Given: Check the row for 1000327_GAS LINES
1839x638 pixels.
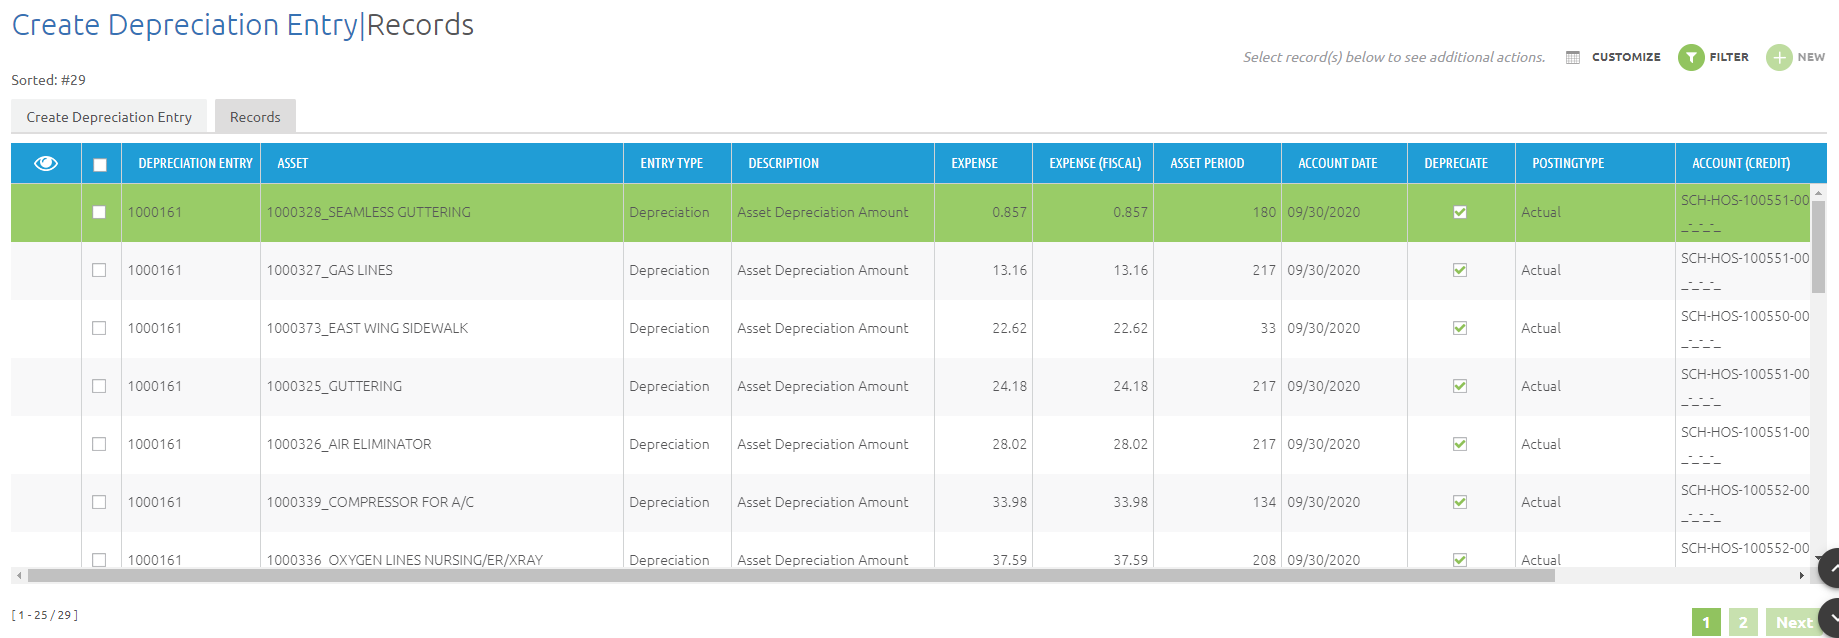Looking at the screenshot, I should tap(99, 270).
